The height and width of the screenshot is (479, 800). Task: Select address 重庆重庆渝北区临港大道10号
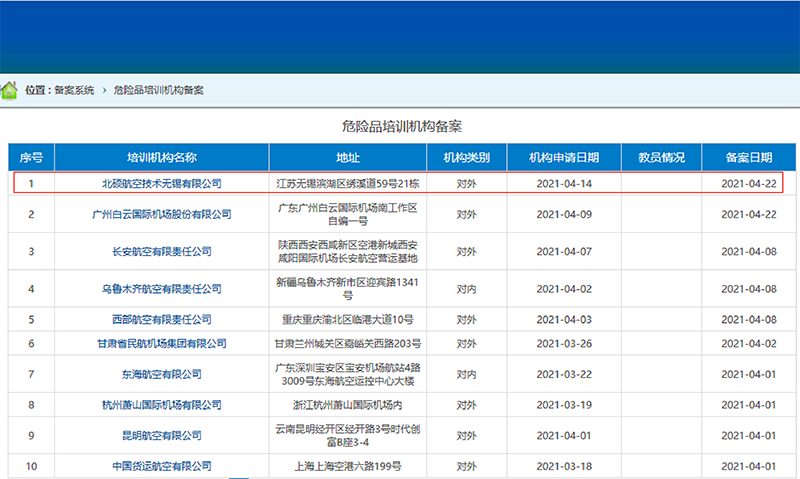(348, 319)
